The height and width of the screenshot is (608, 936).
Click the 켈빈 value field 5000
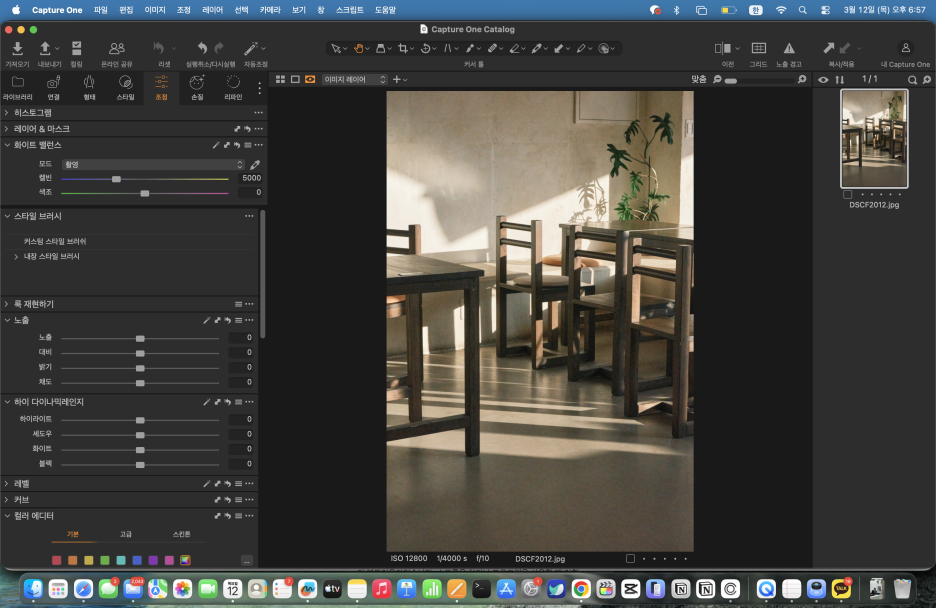(x=250, y=178)
